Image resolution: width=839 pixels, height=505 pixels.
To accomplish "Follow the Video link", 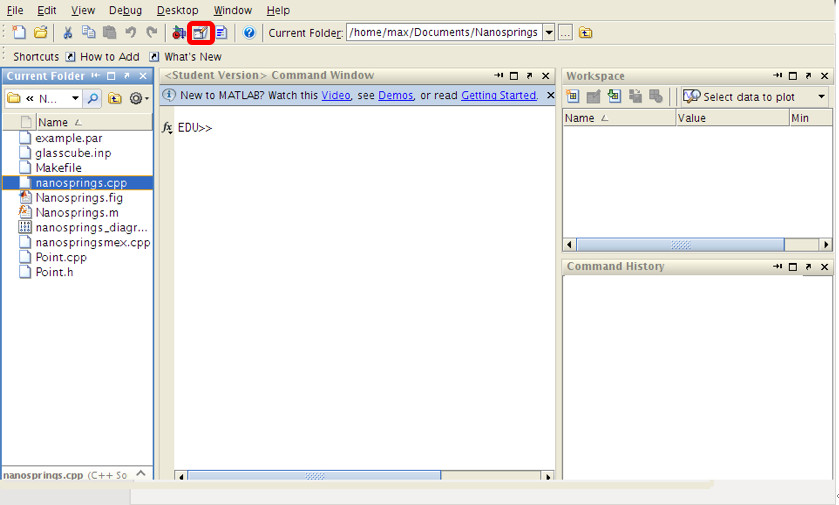I will 335,95.
